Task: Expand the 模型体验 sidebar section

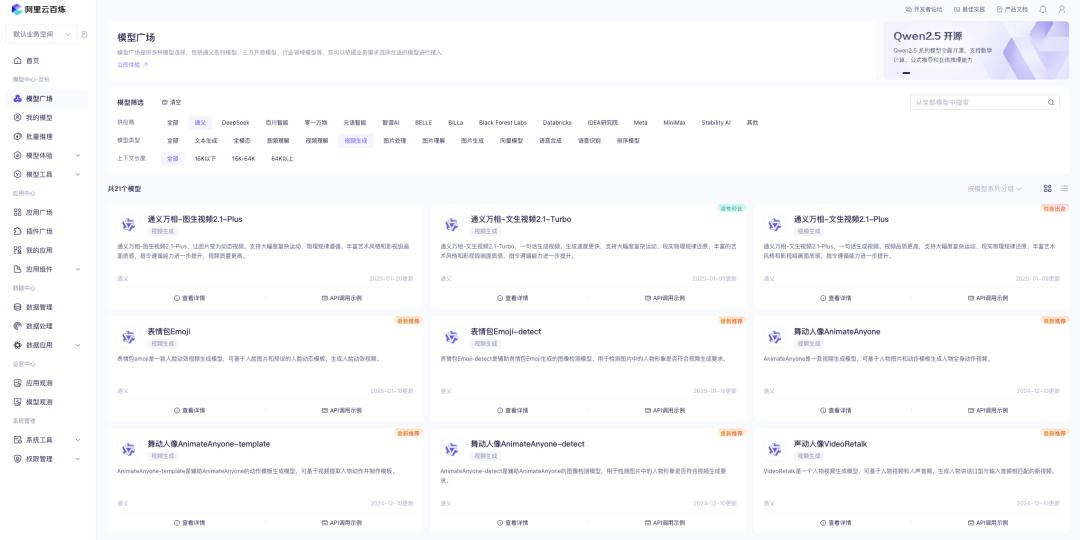Action: 78,156
